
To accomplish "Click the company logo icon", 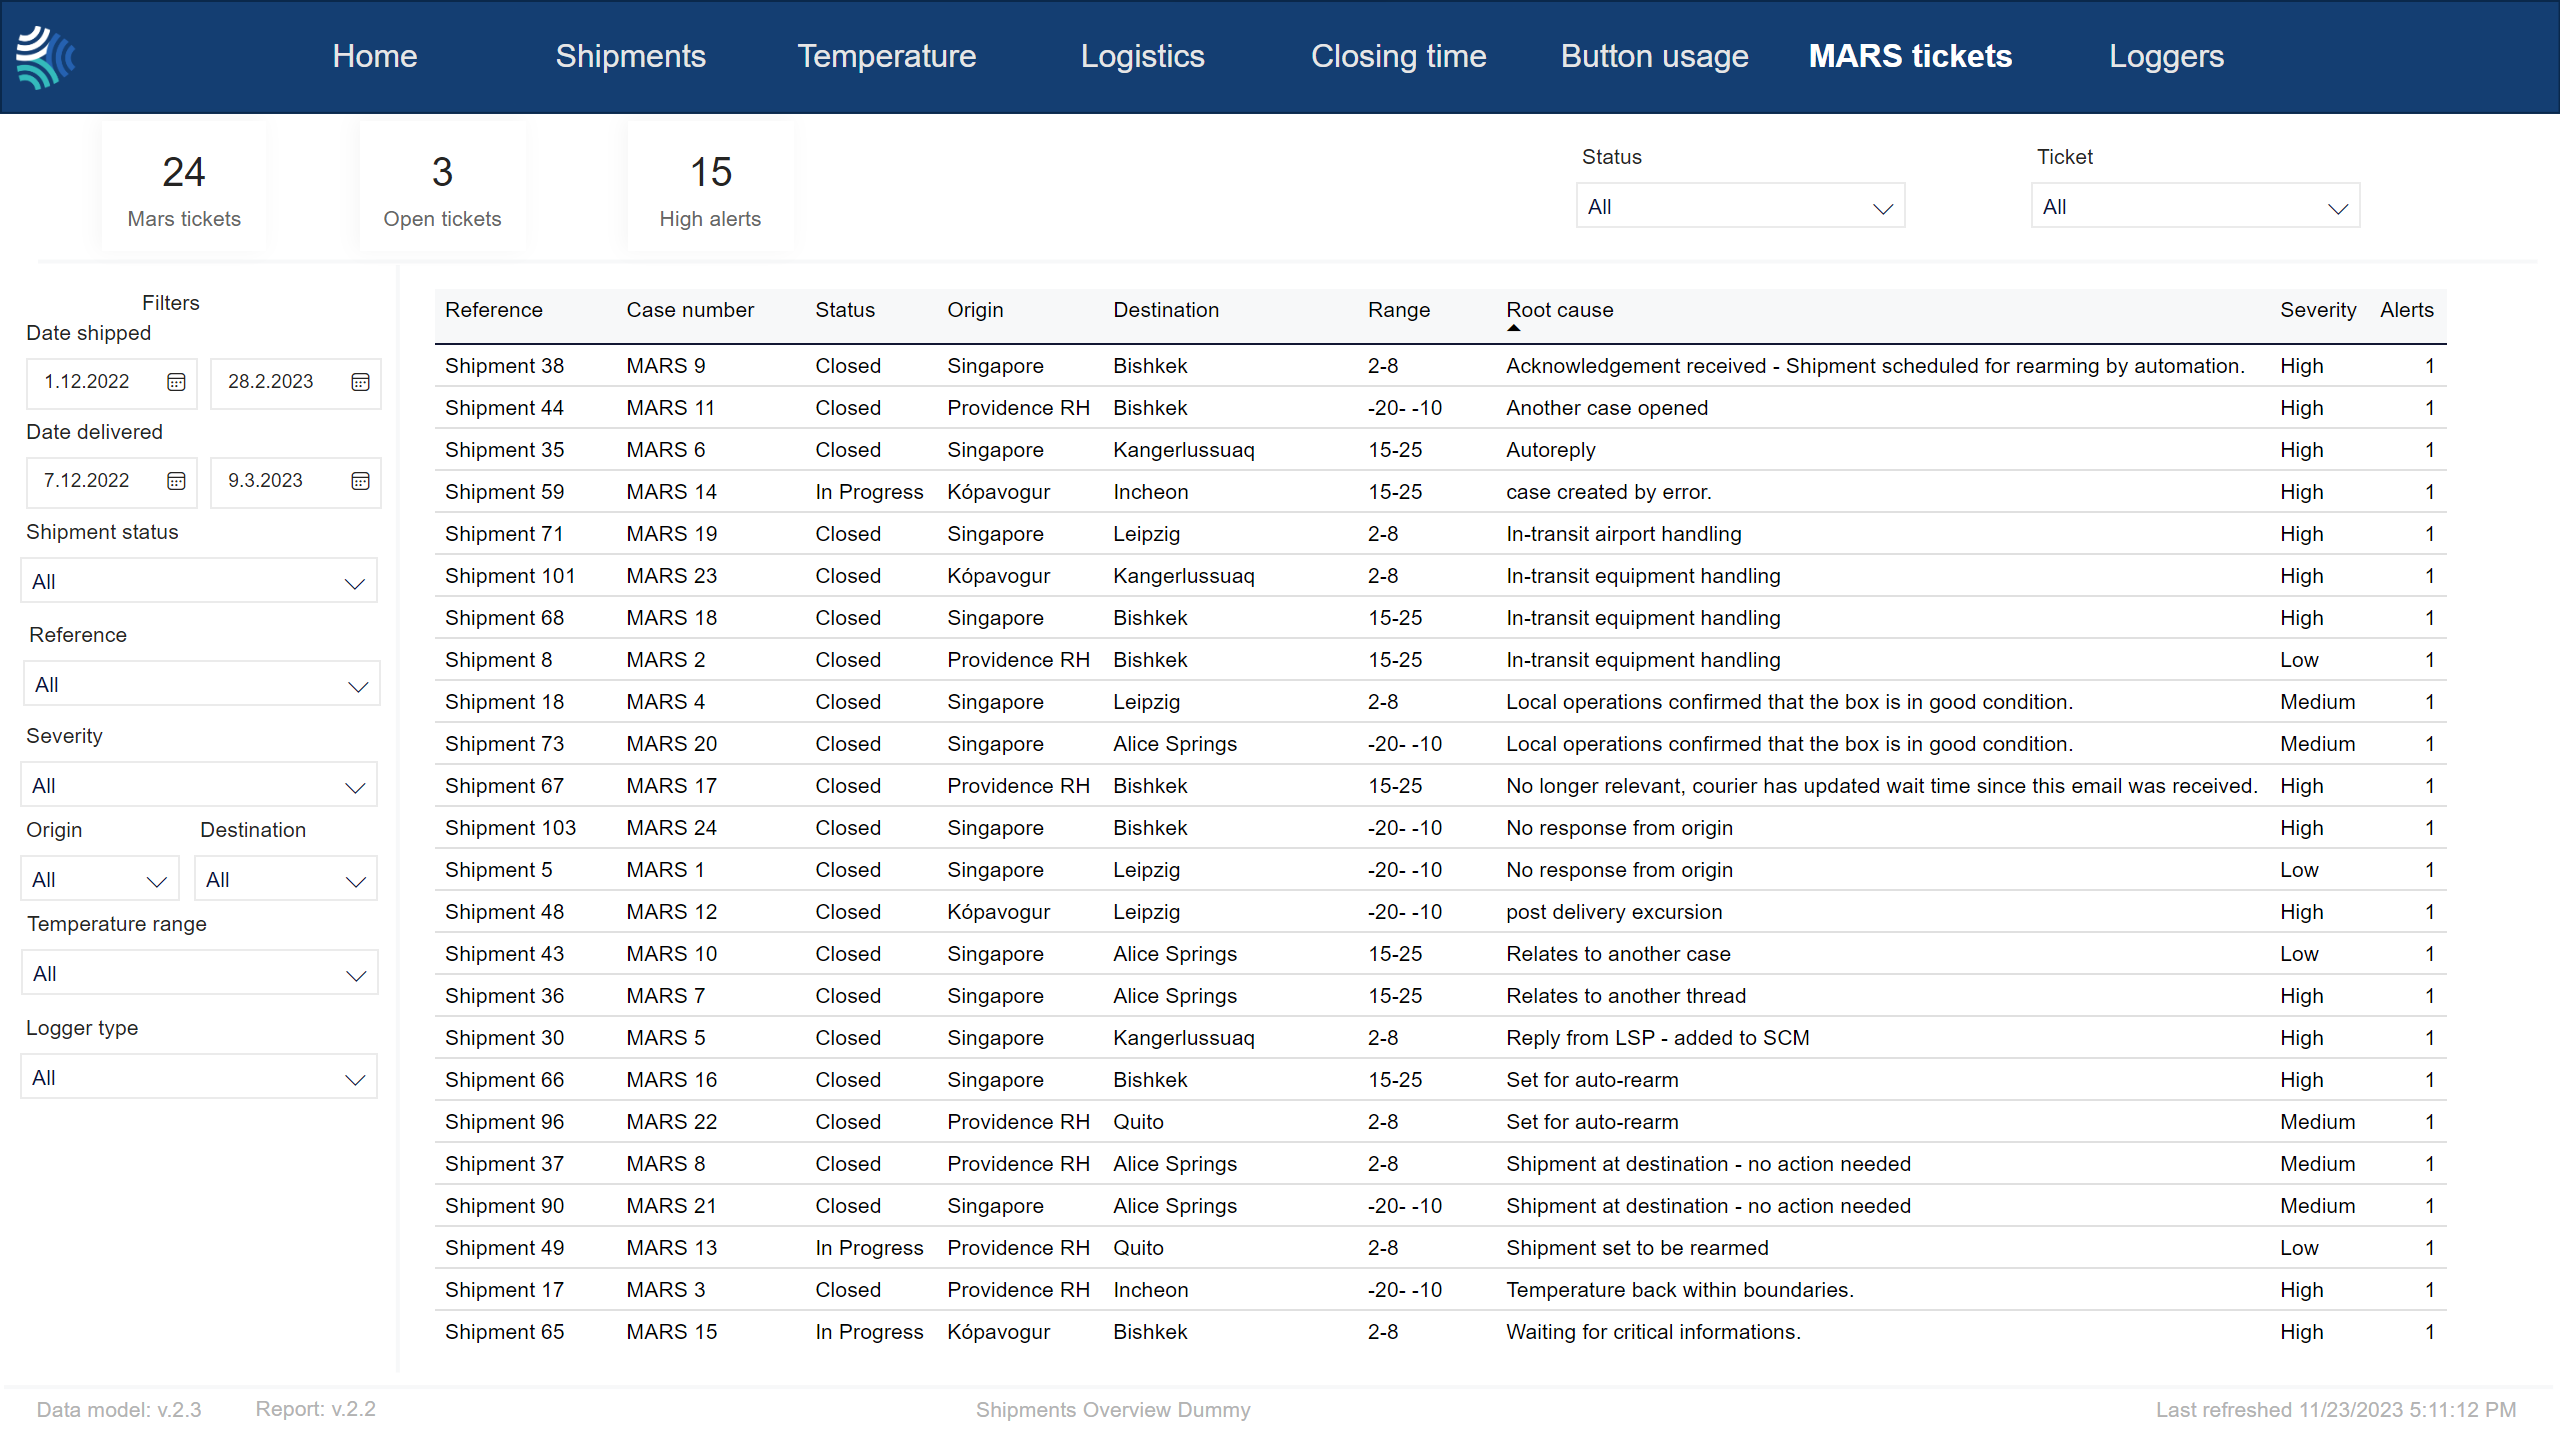I will (x=46, y=57).
